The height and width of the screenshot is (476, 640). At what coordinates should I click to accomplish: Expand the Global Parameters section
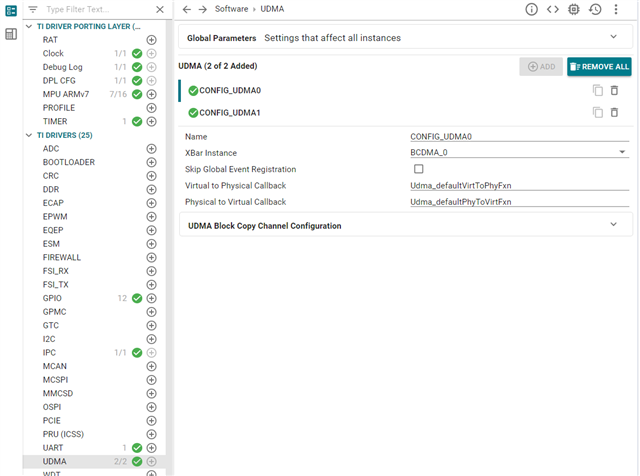[x=613, y=37]
